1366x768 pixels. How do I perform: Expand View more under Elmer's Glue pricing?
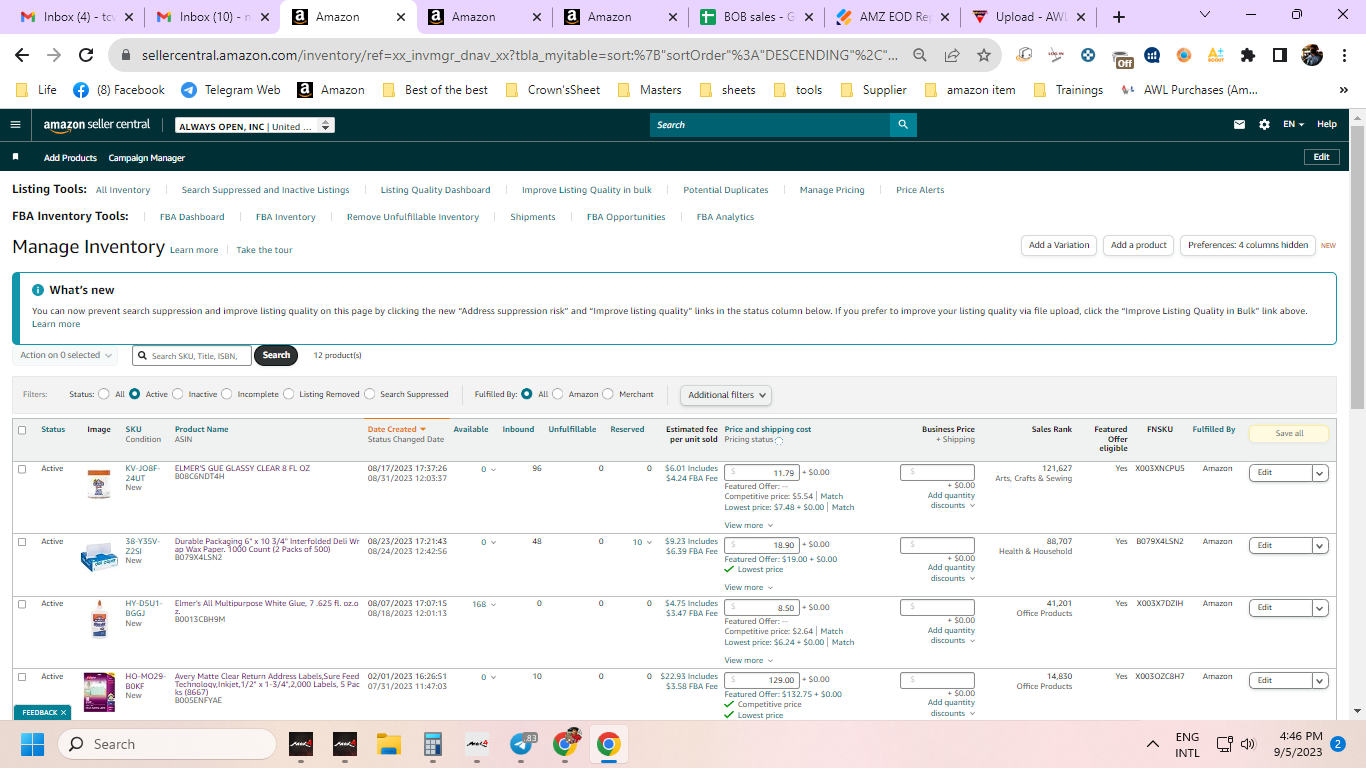[x=747, y=525]
